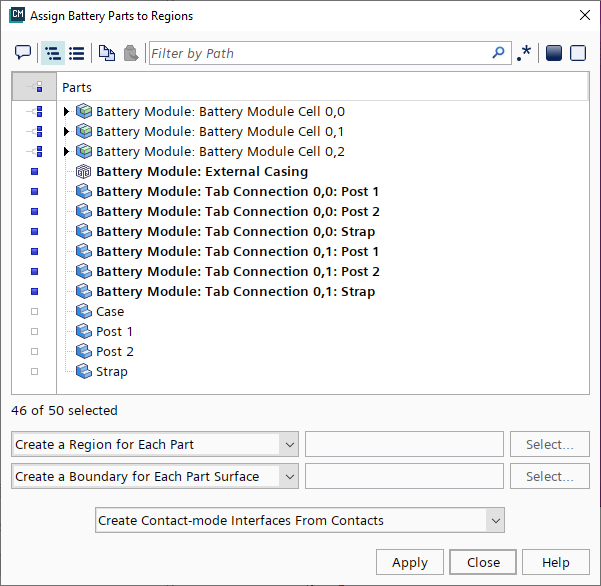
Task: Click the Filter by Path input field
Action: coord(320,53)
